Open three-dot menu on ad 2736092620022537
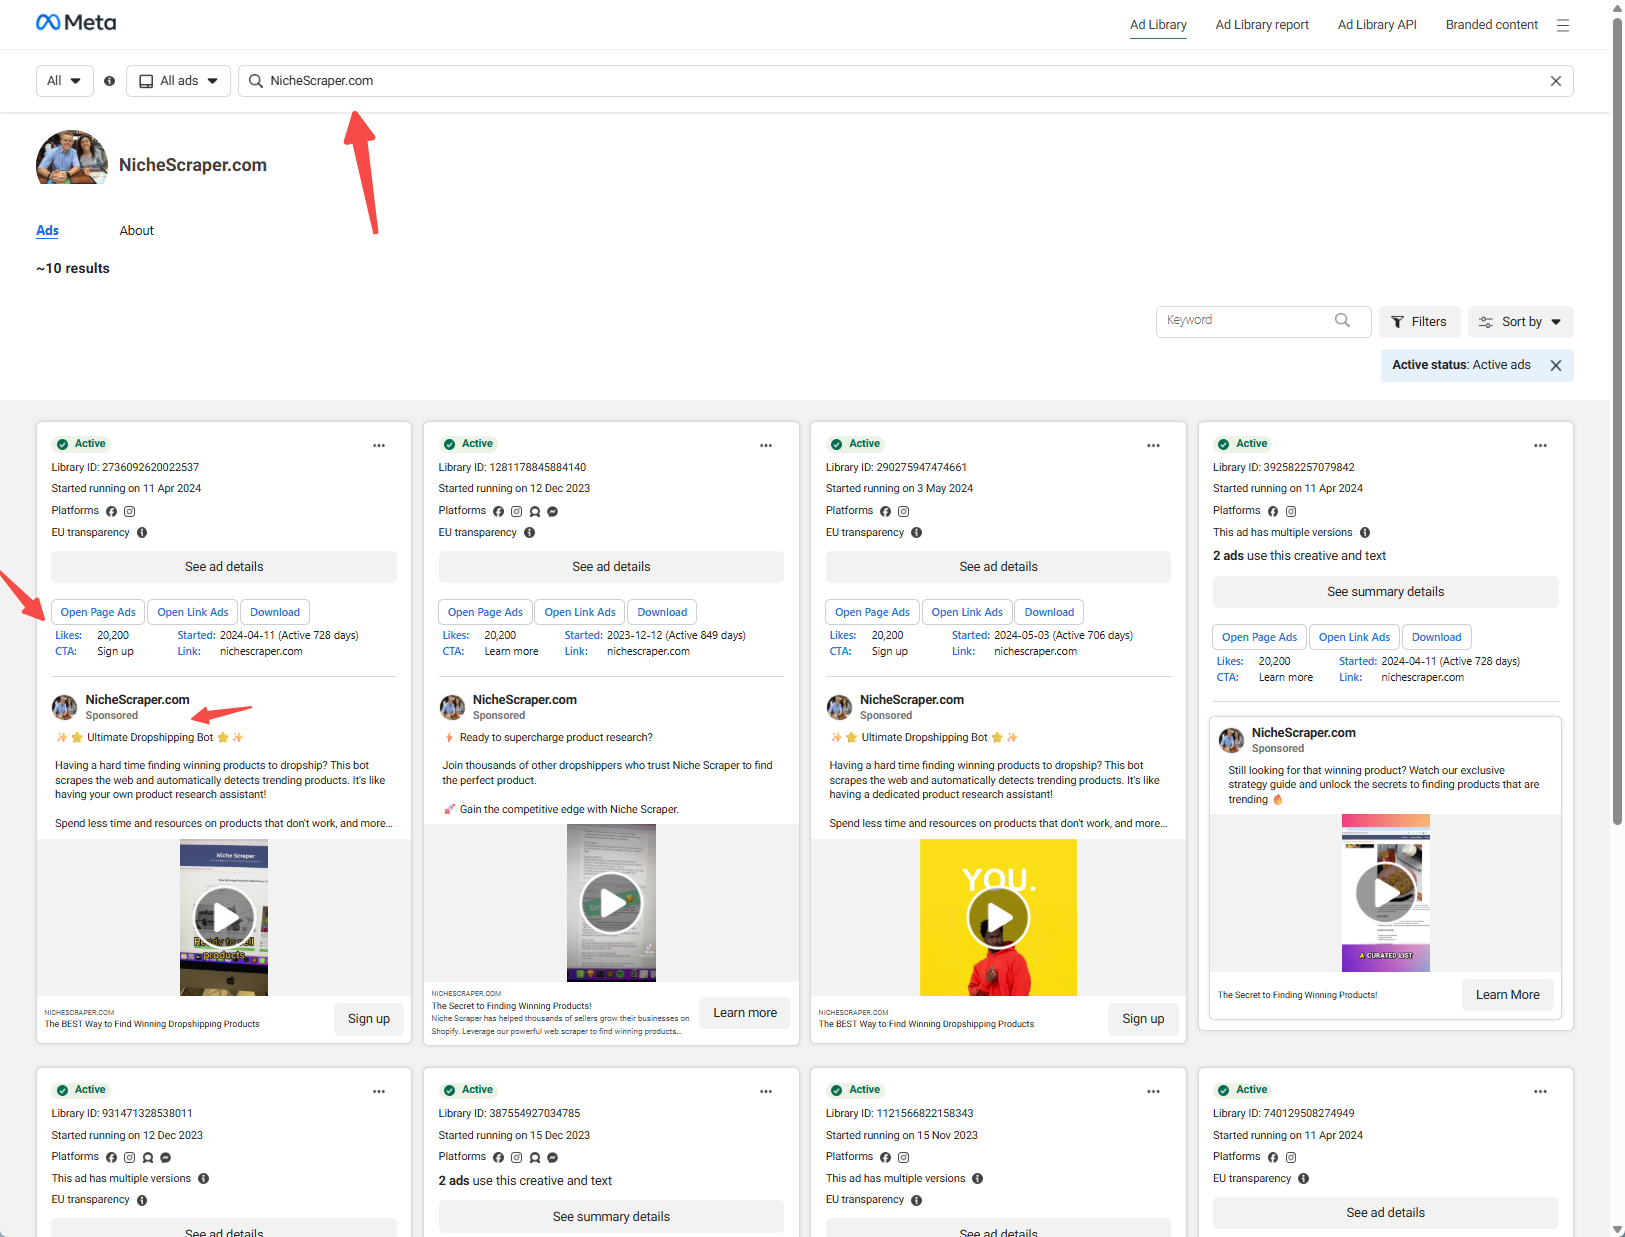 point(379,446)
